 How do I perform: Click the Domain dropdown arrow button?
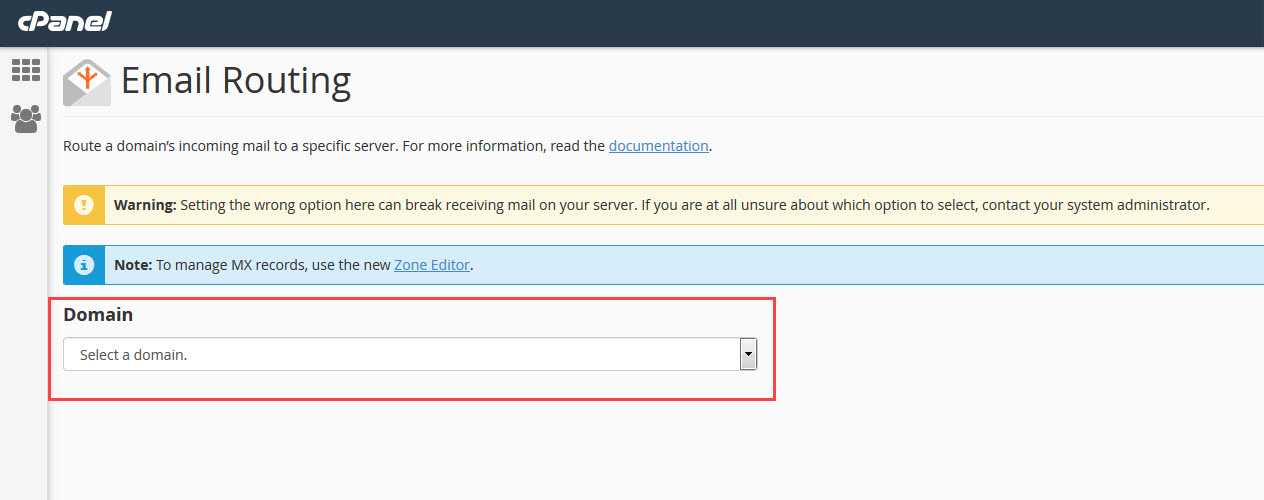[747, 354]
